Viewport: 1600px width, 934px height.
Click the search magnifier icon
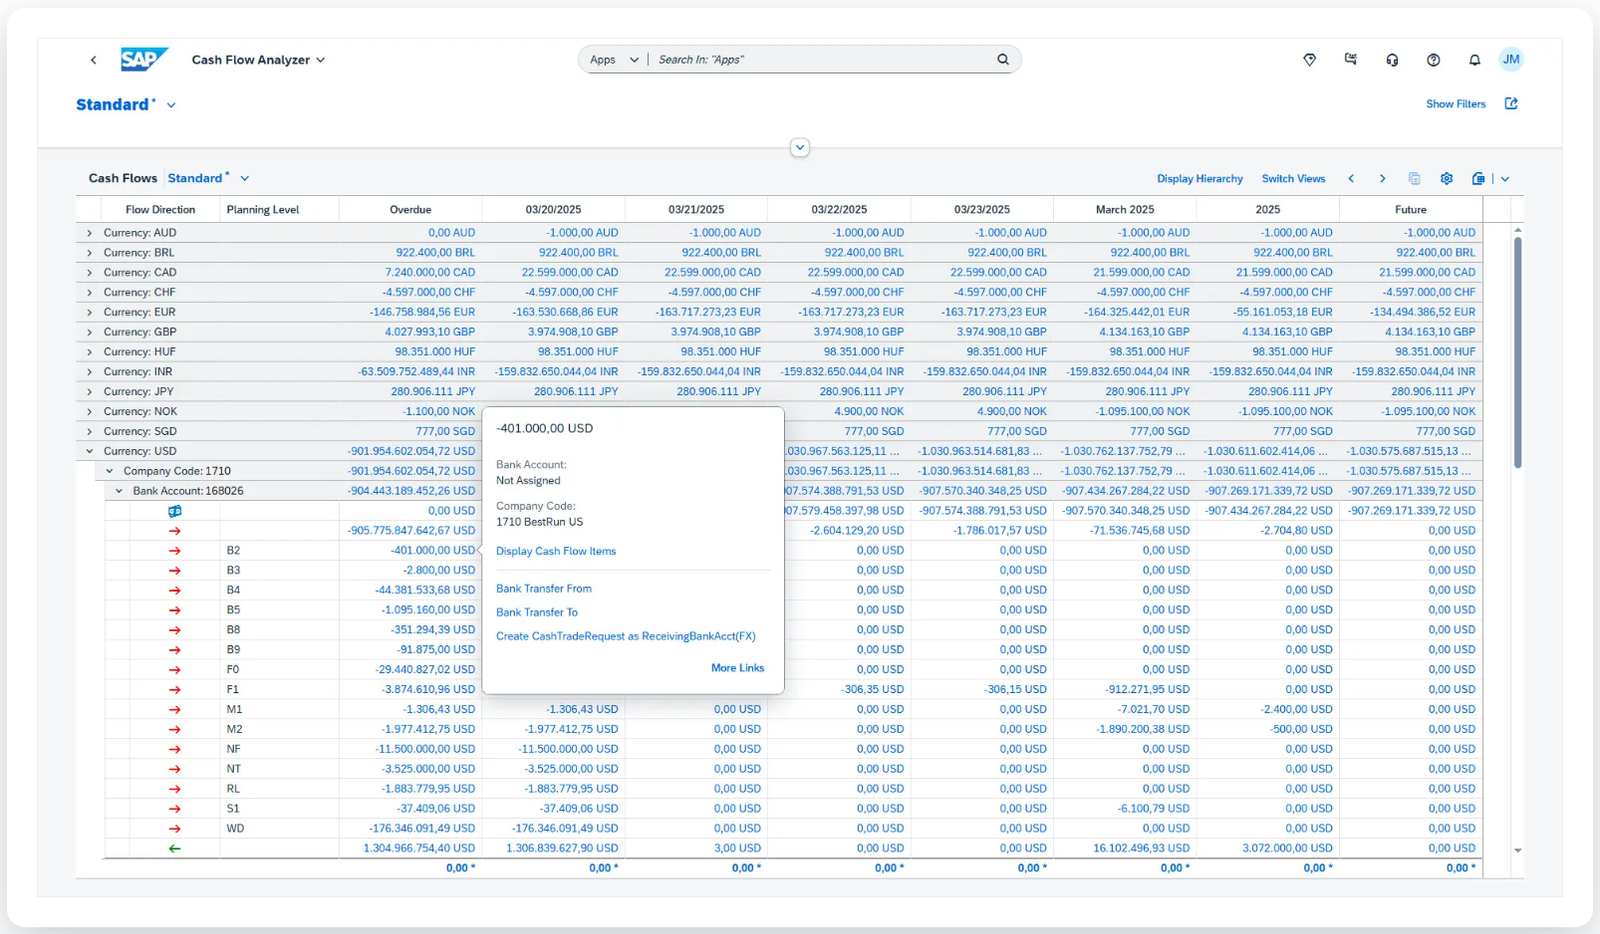[1003, 60]
